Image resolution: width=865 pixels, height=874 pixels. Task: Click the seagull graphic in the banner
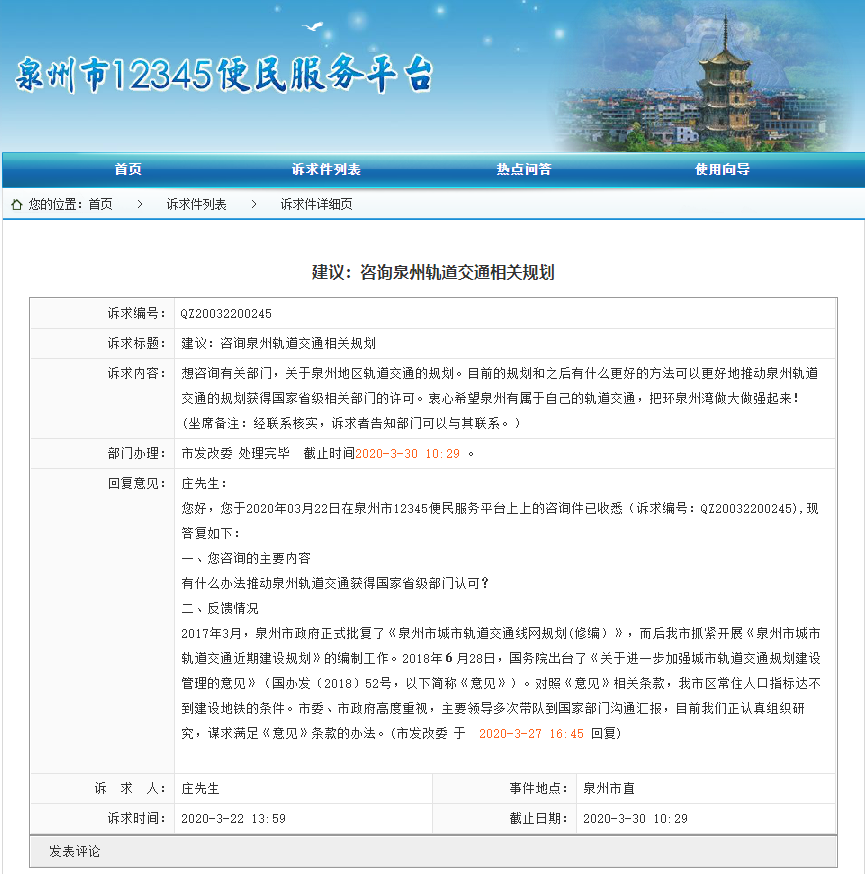point(313,27)
